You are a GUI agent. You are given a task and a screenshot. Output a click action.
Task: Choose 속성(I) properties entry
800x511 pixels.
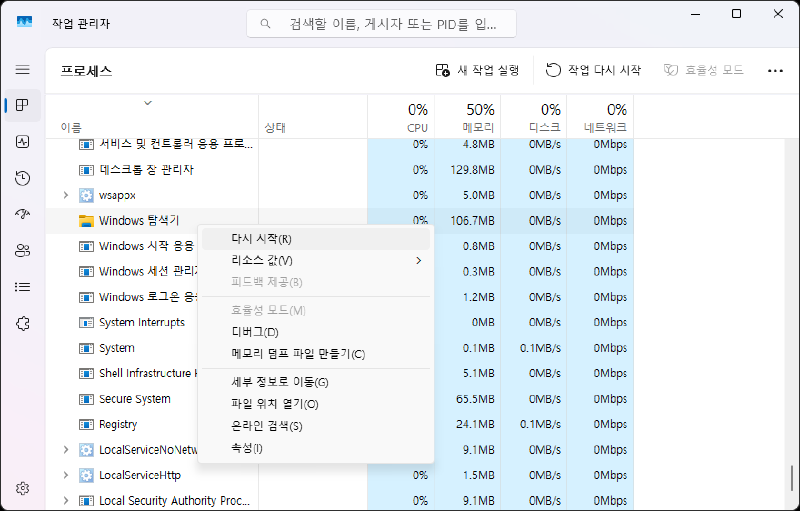pos(316,448)
